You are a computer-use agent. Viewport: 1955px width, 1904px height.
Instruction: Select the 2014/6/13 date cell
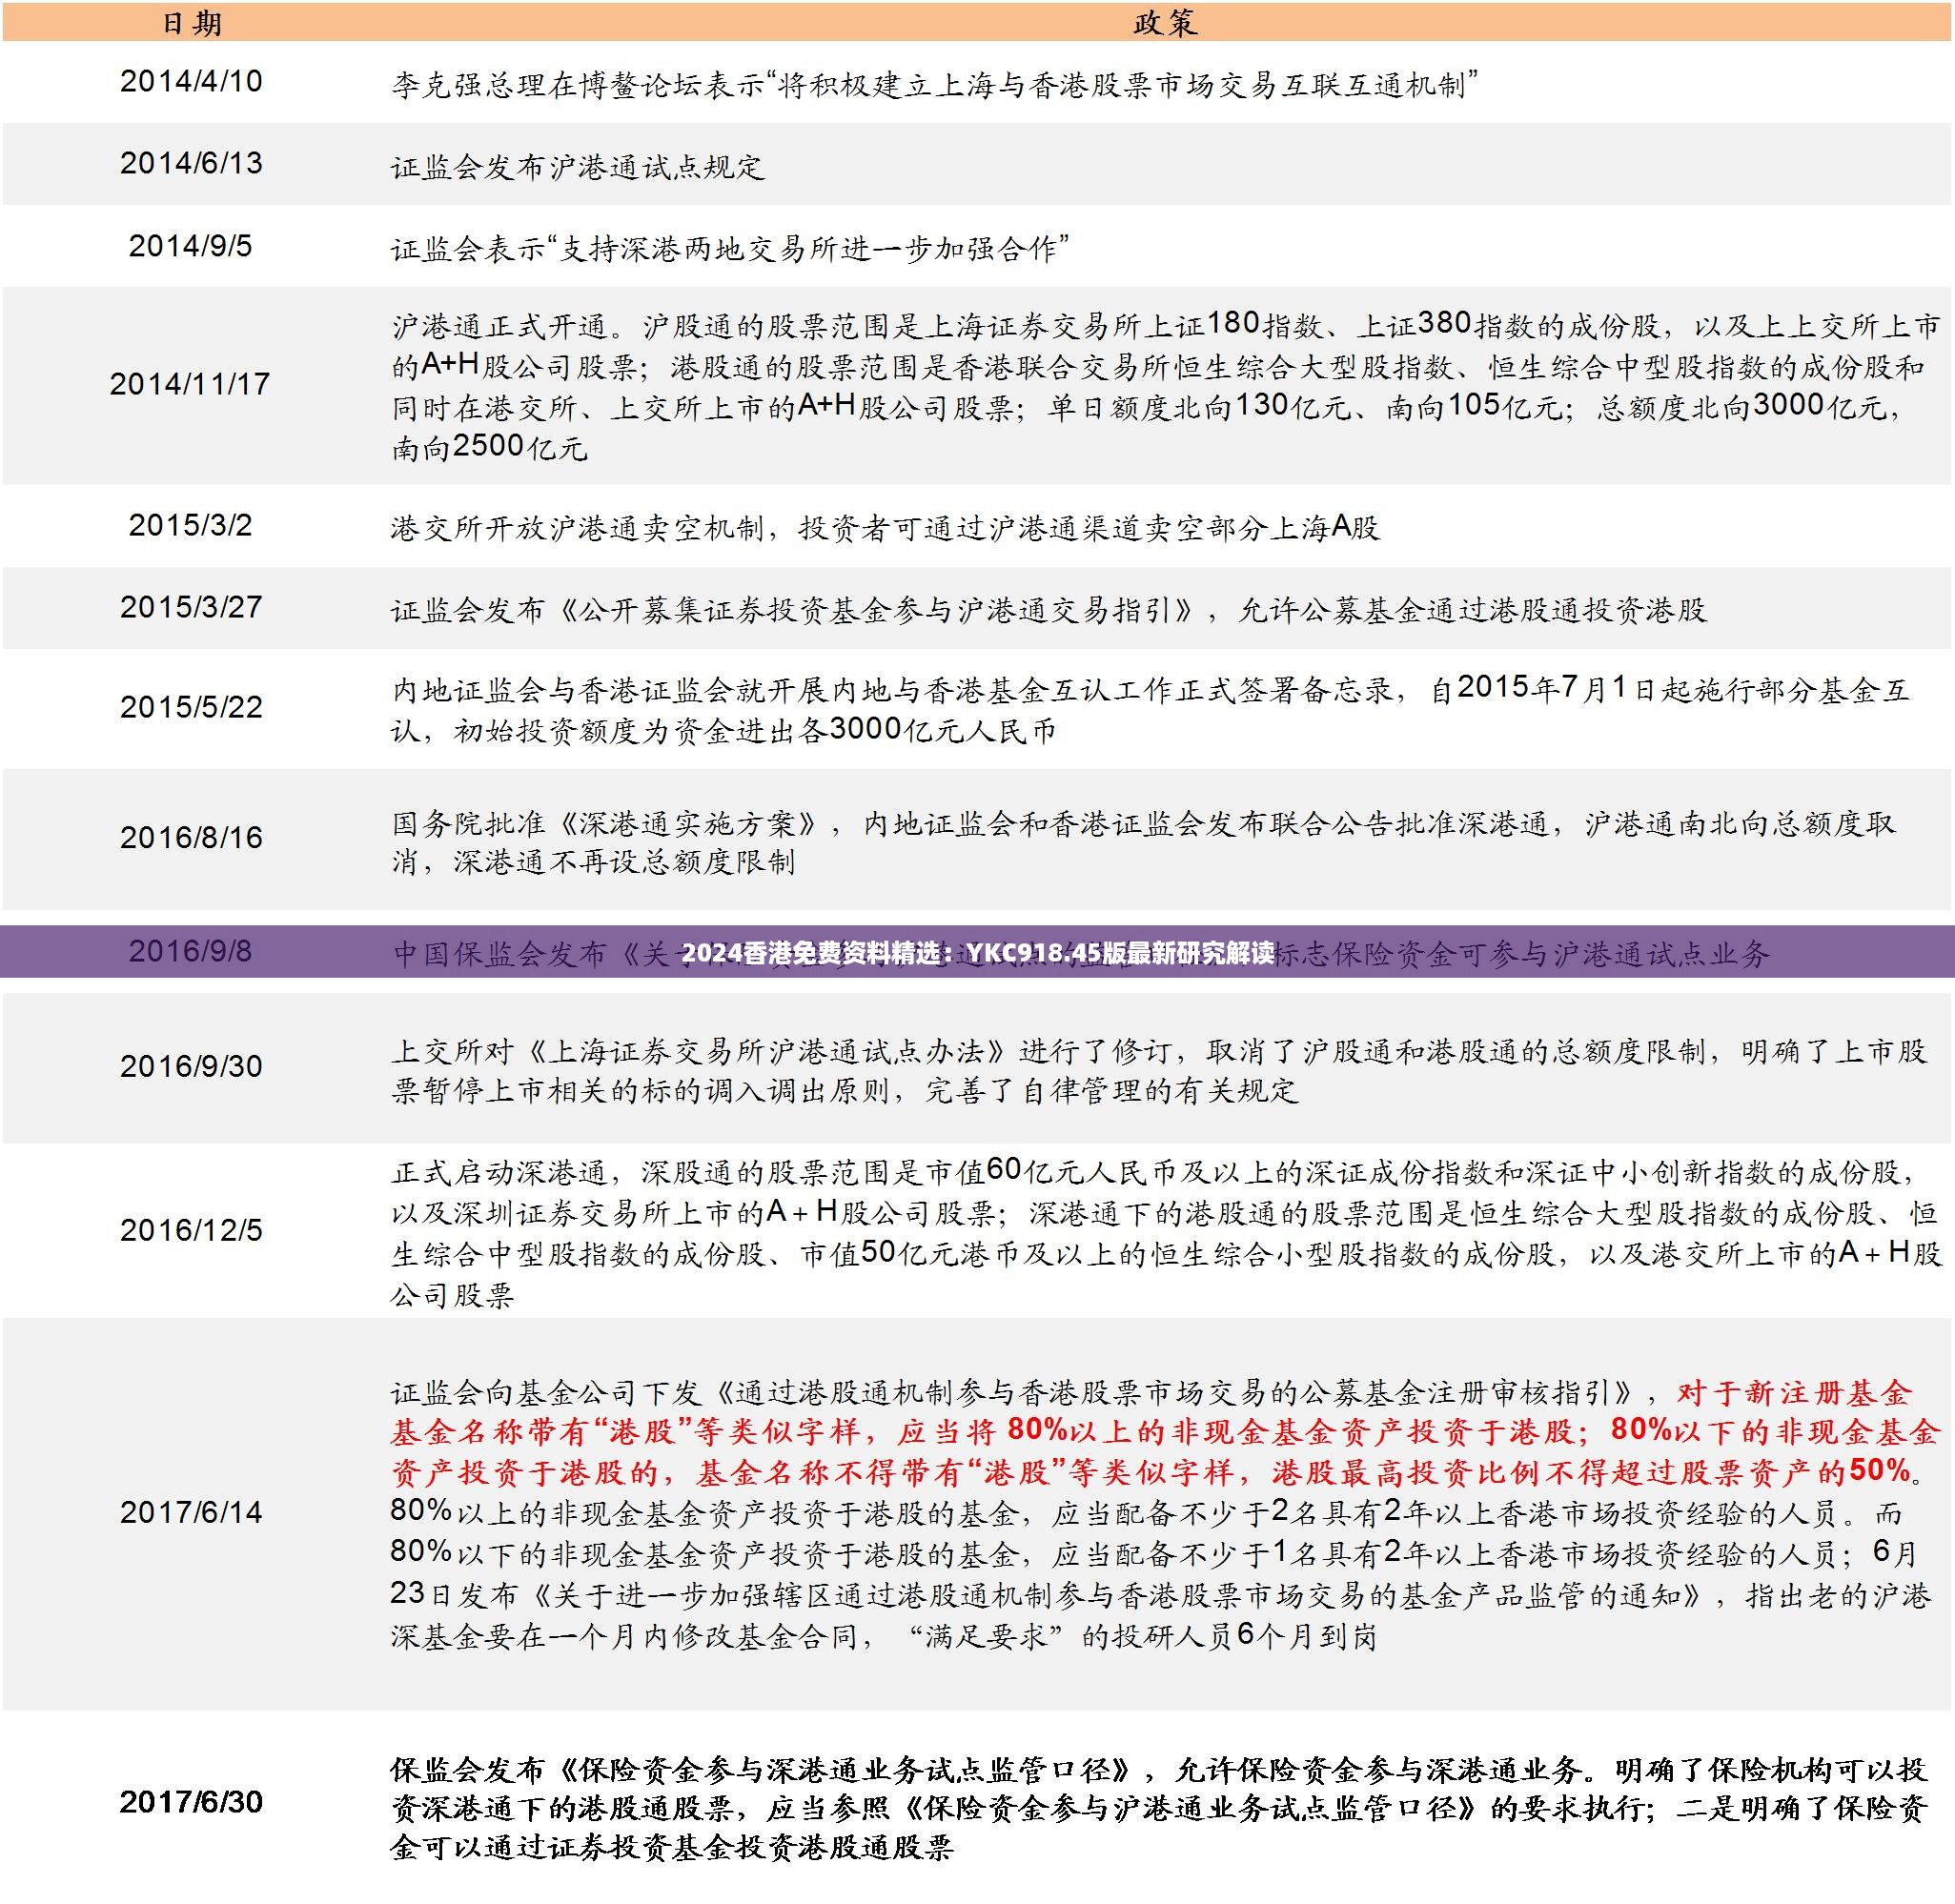[191, 163]
